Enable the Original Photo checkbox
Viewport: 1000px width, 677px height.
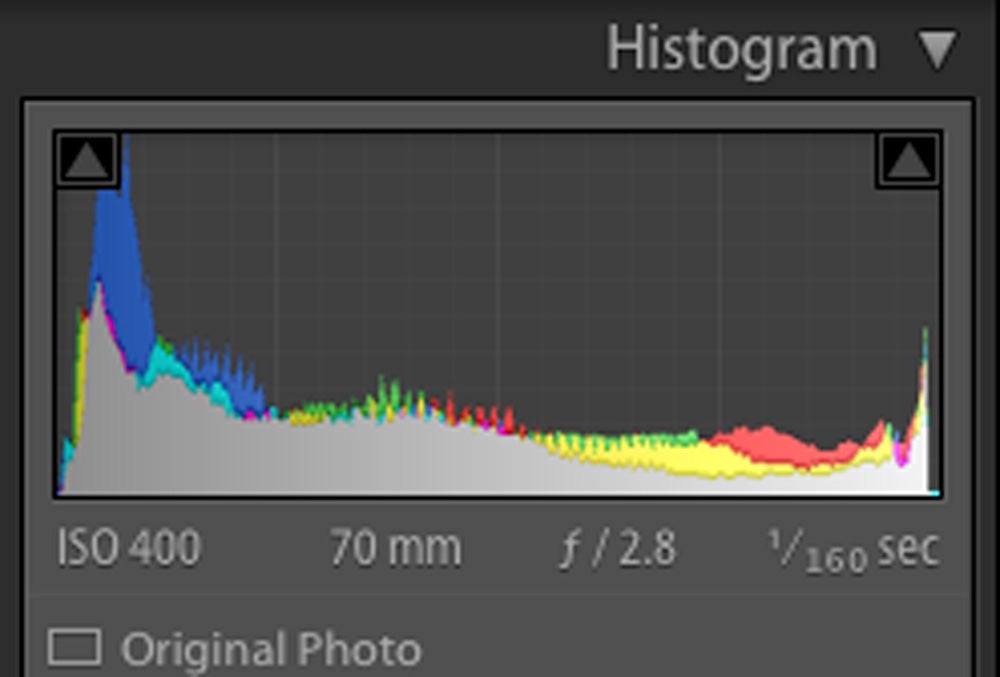pyautogui.click(x=75, y=648)
